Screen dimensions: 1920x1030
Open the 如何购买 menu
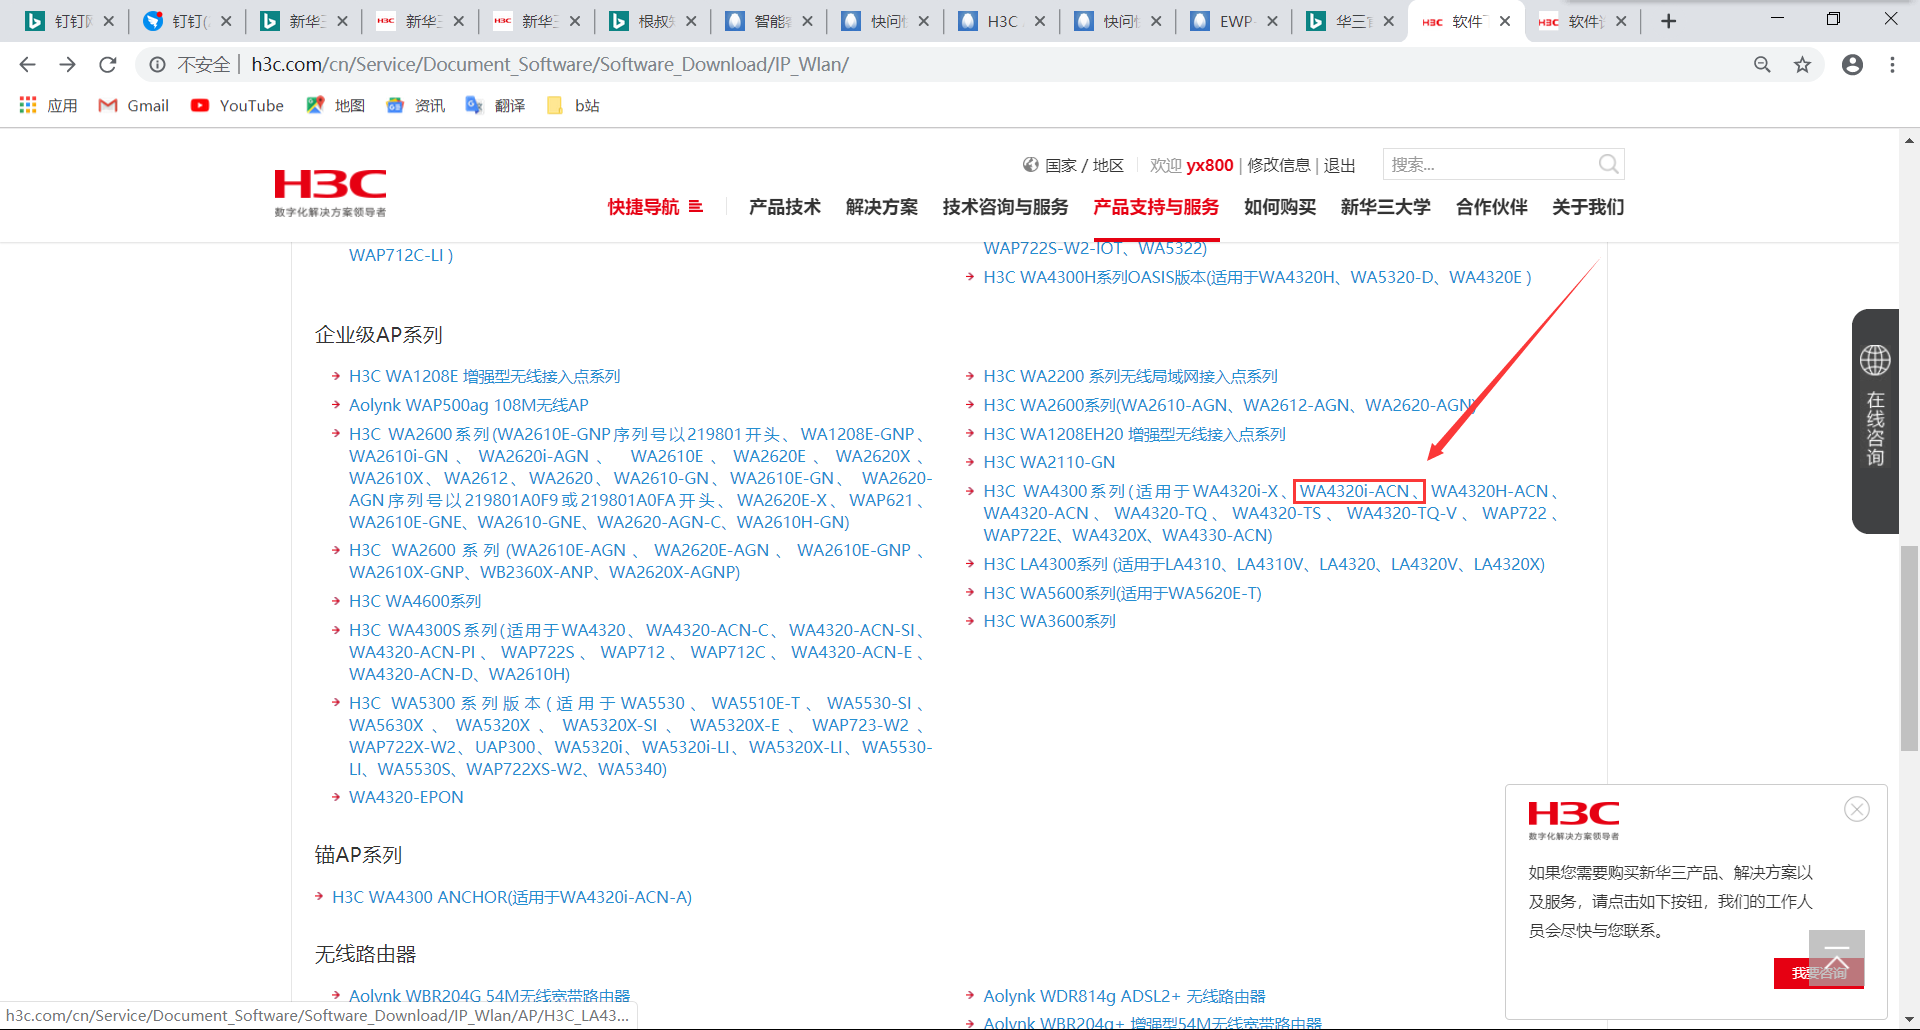click(1280, 207)
